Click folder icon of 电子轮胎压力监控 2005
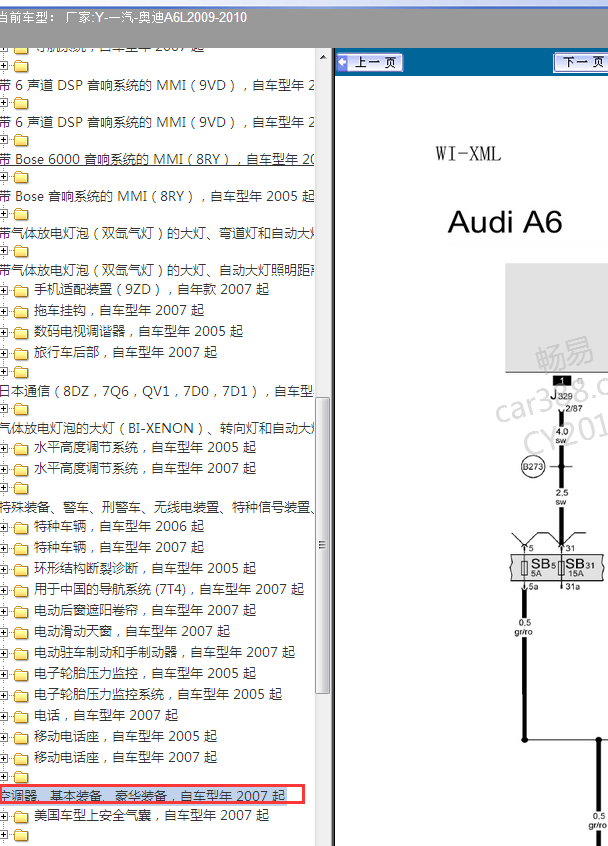Screen dimensions: 608x846 click(x=21, y=675)
